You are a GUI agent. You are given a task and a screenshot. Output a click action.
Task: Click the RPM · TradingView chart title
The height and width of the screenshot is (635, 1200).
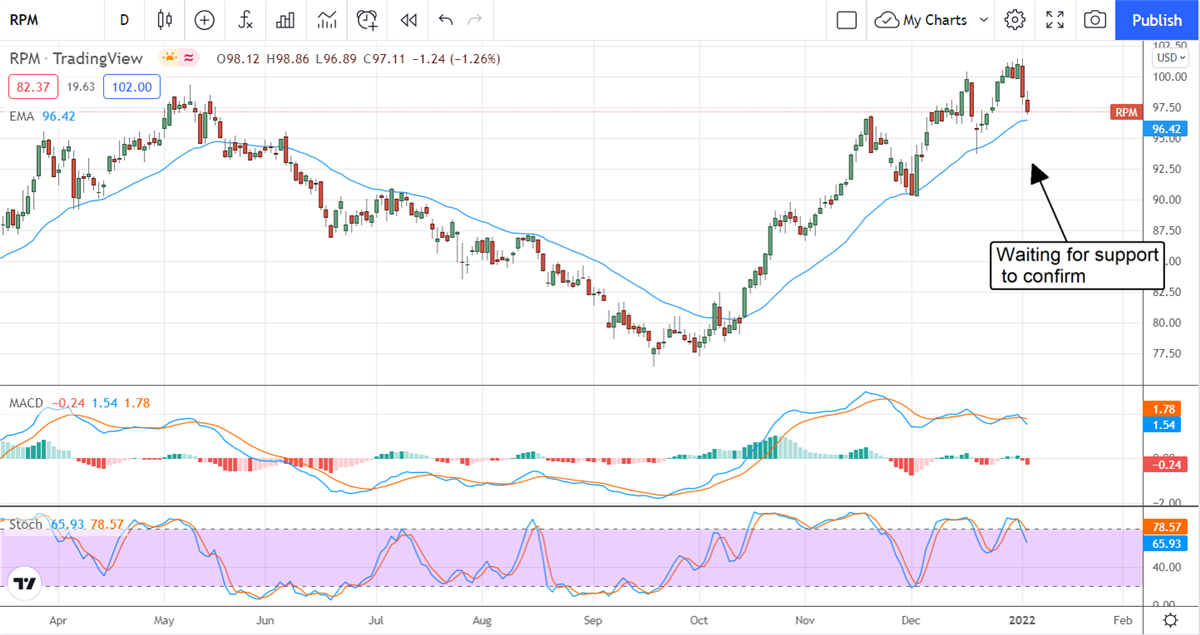[76, 59]
